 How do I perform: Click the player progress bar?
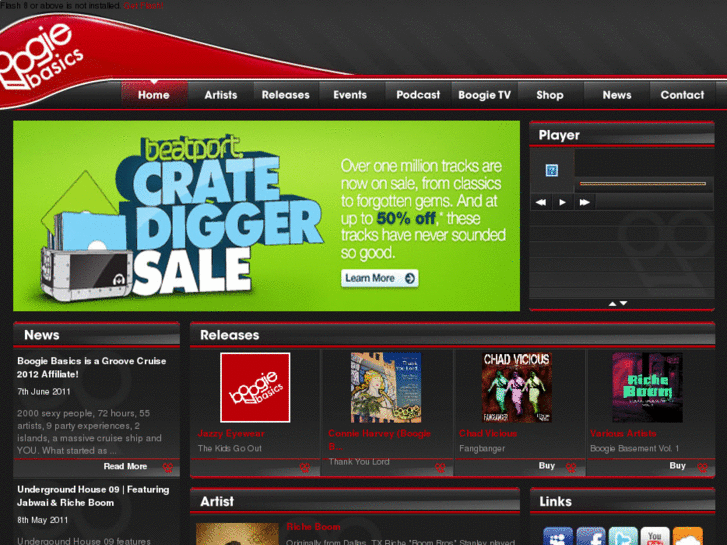[x=643, y=184]
